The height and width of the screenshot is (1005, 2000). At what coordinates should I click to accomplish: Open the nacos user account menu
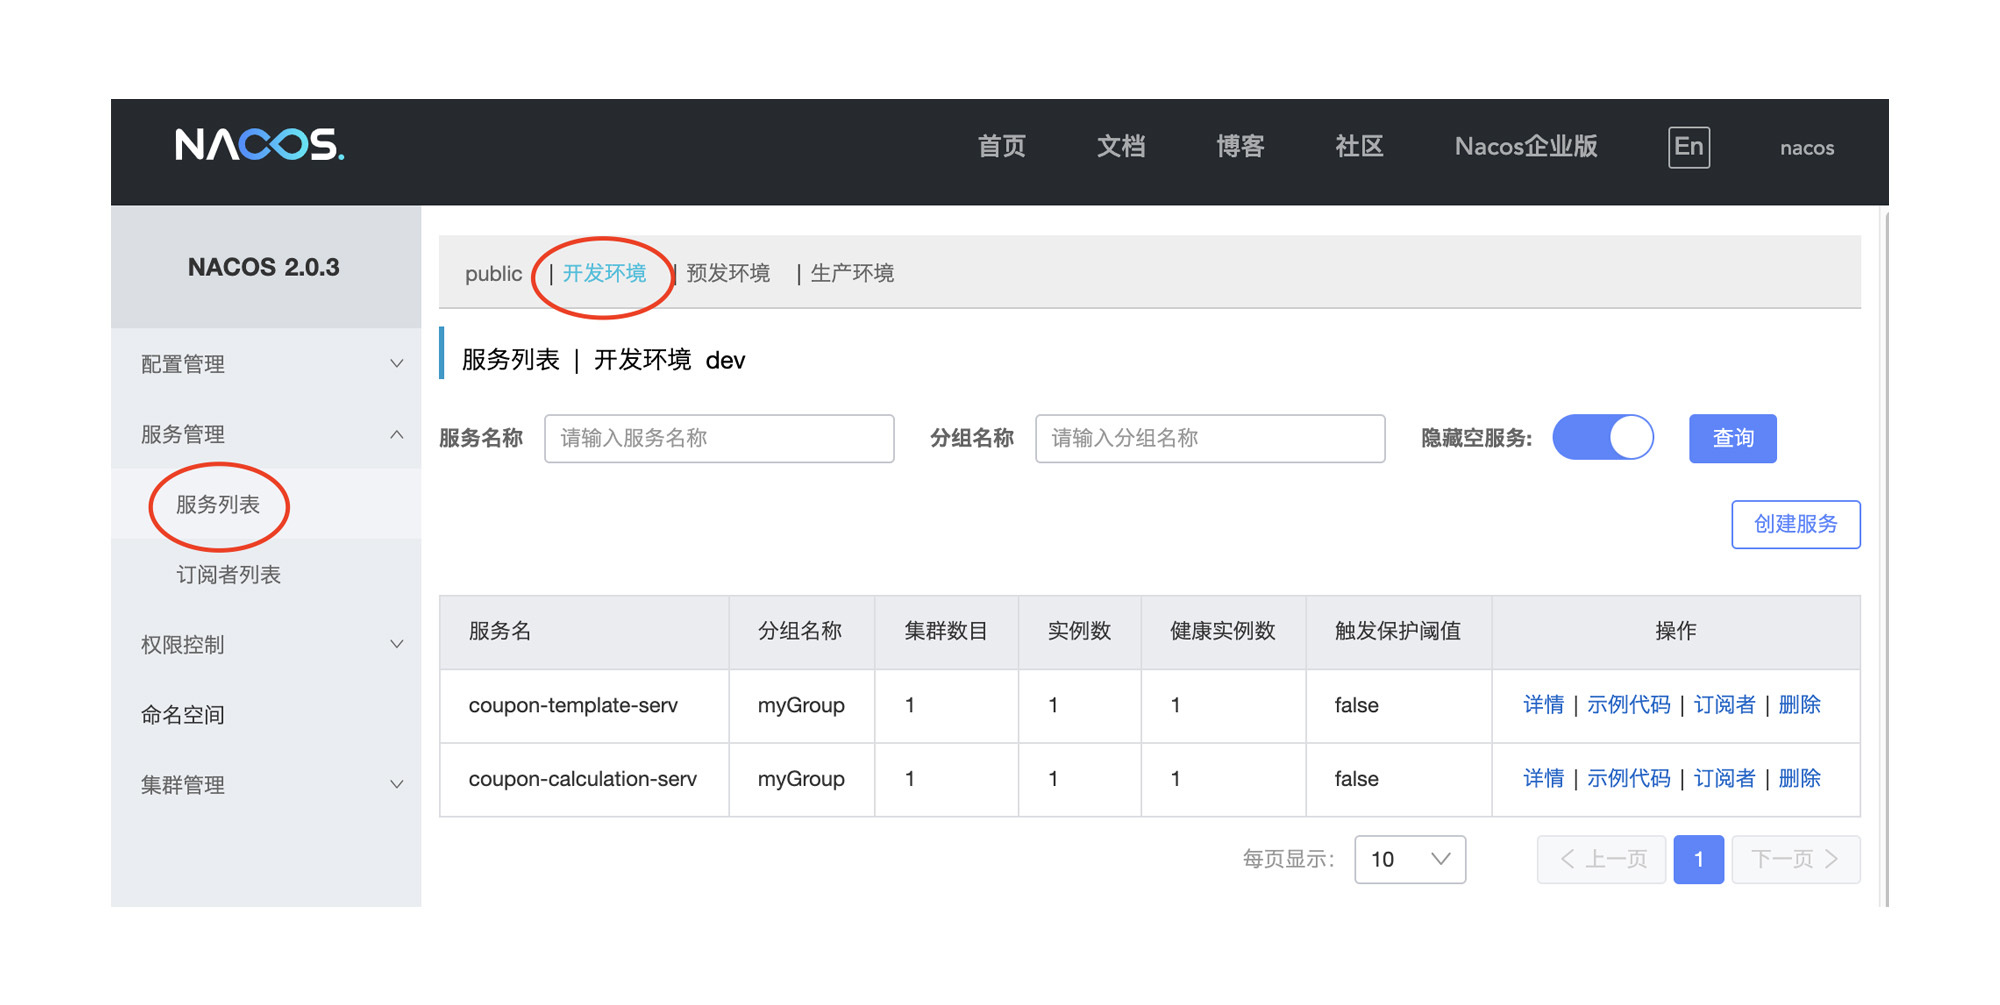point(1806,148)
